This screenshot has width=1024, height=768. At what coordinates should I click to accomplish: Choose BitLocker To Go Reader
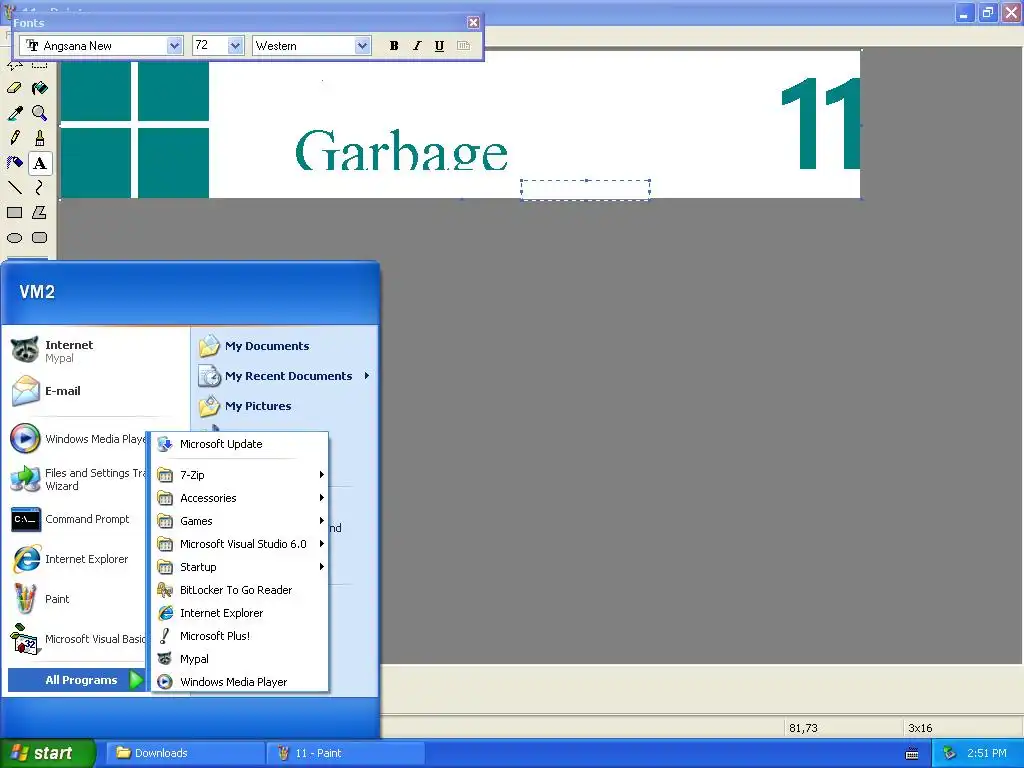click(x=240, y=590)
